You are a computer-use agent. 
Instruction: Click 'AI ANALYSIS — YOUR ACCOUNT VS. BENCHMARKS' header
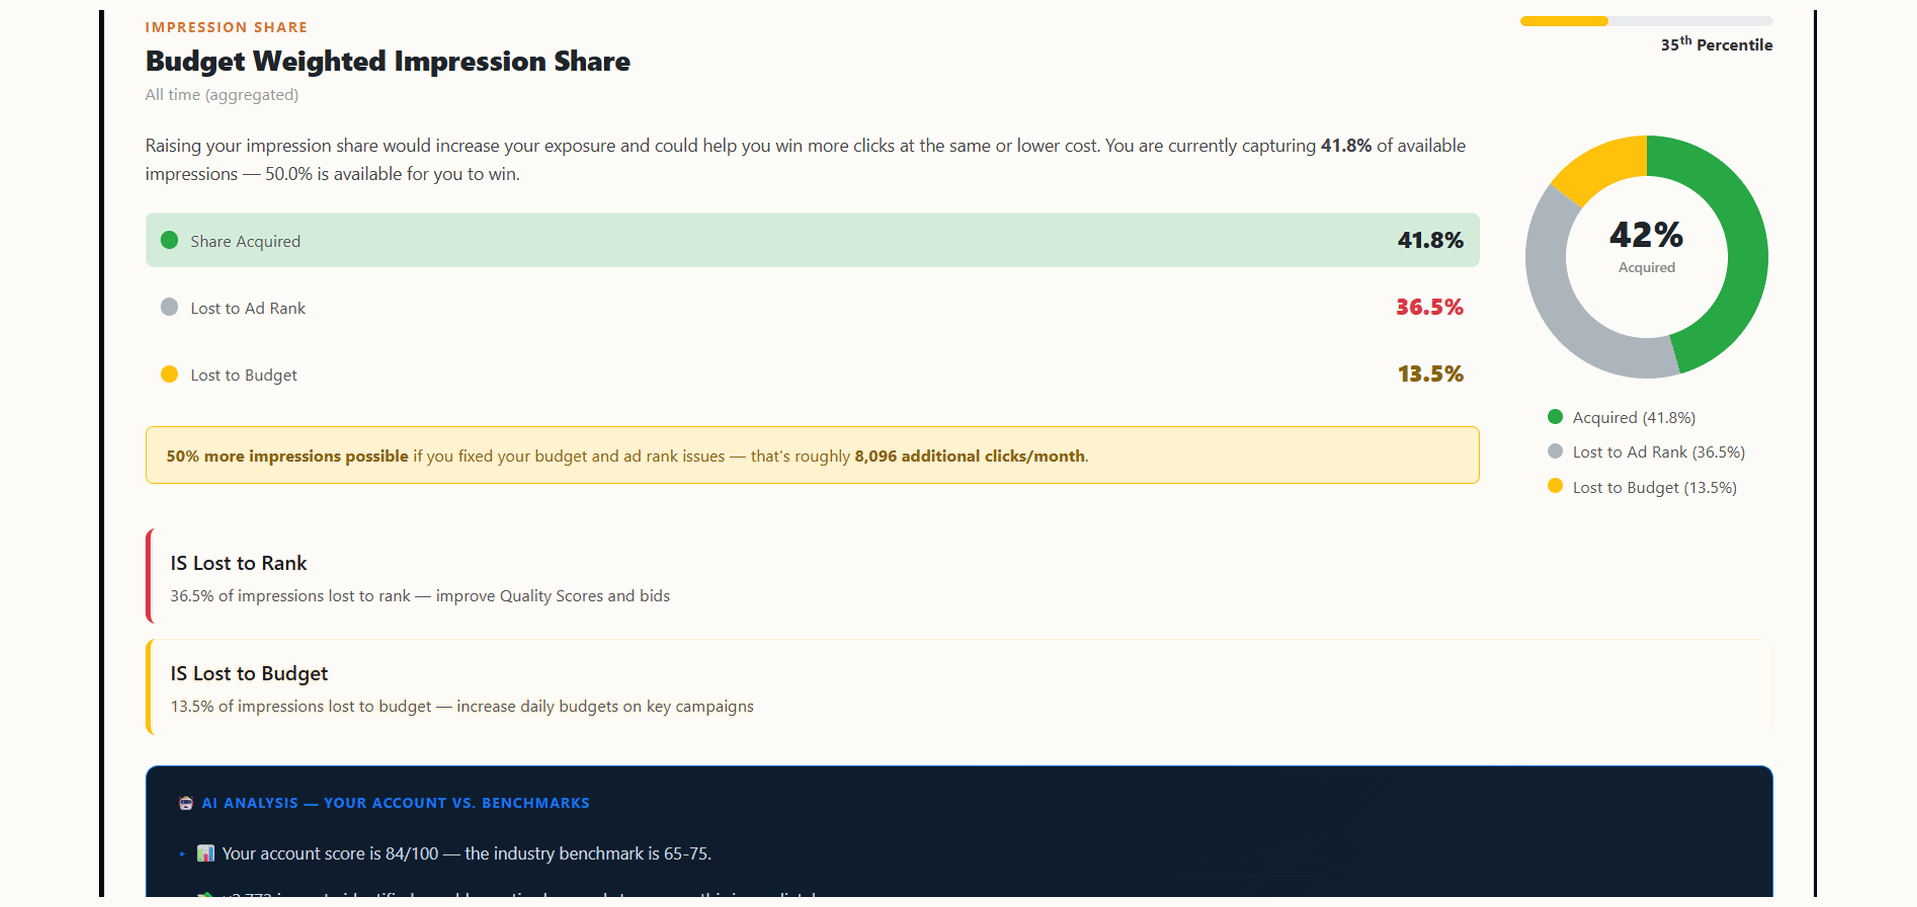click(x=396, y=803)
